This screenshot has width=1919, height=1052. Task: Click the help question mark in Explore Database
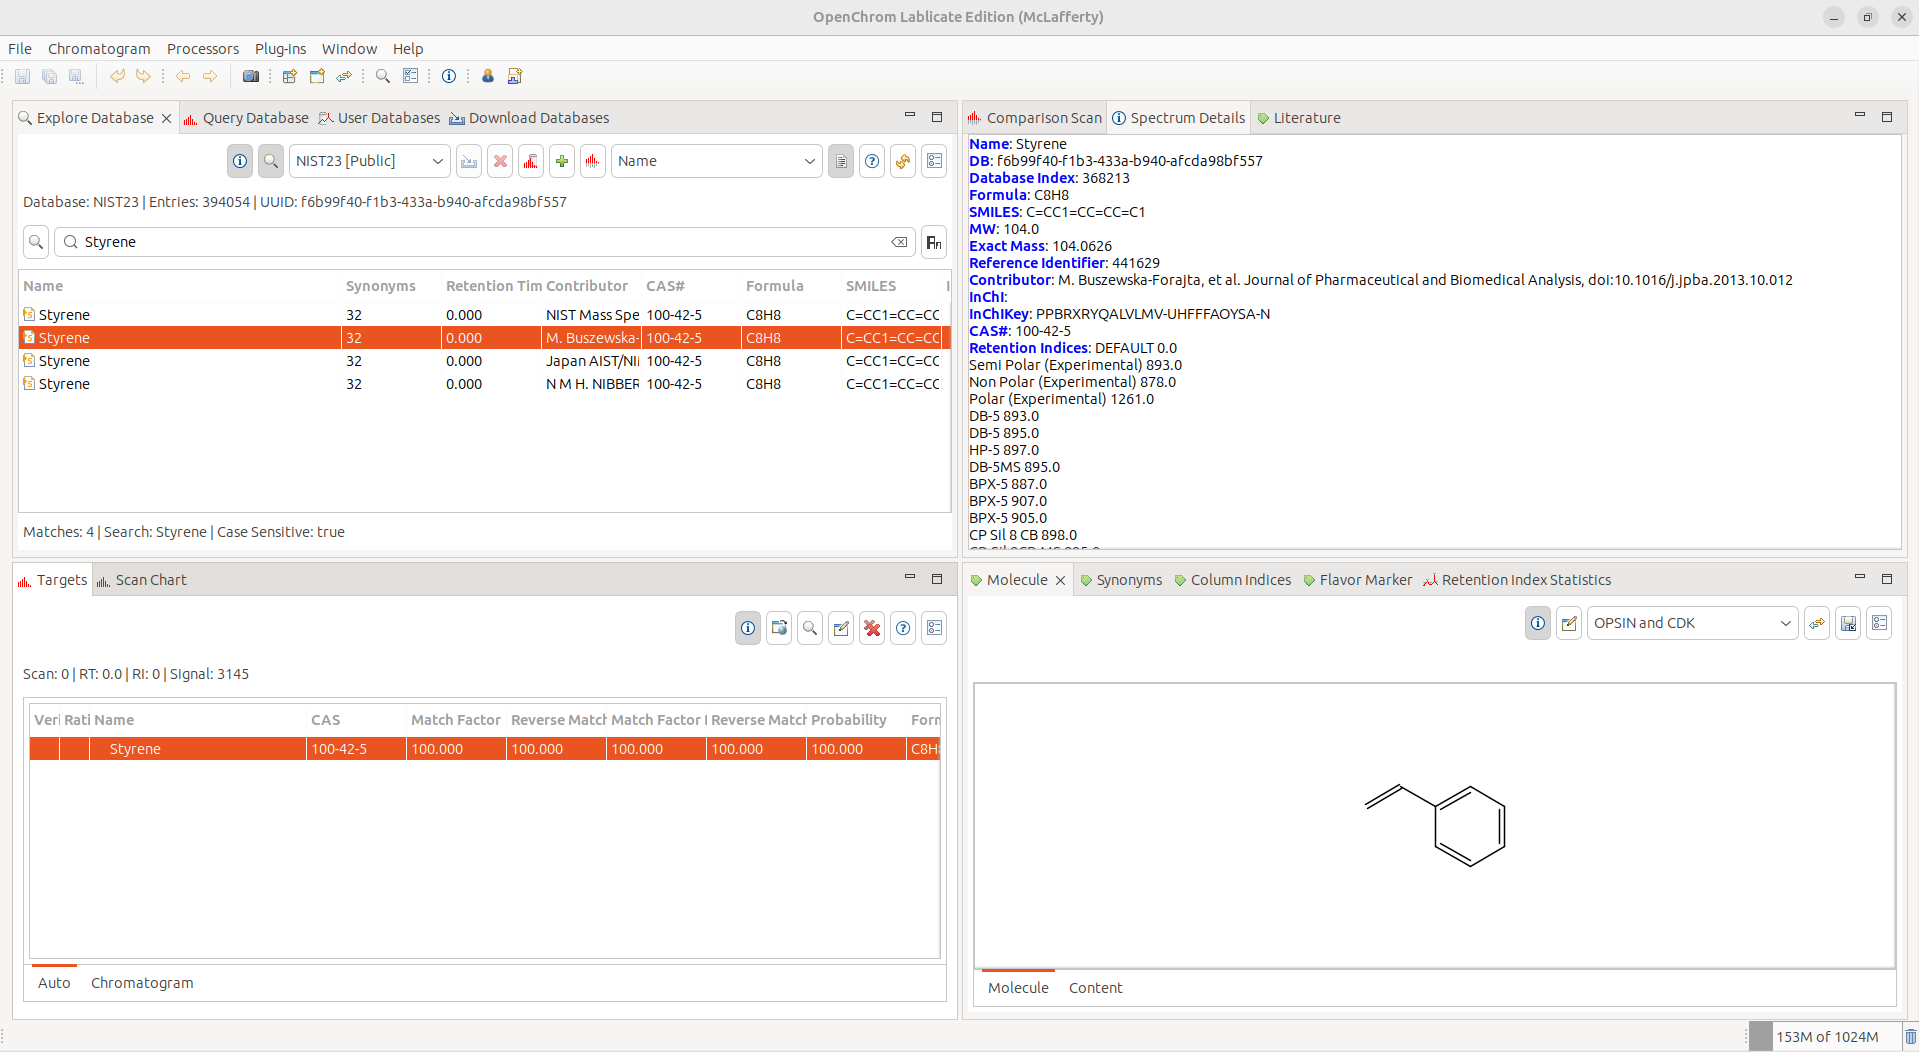point(872,161)
